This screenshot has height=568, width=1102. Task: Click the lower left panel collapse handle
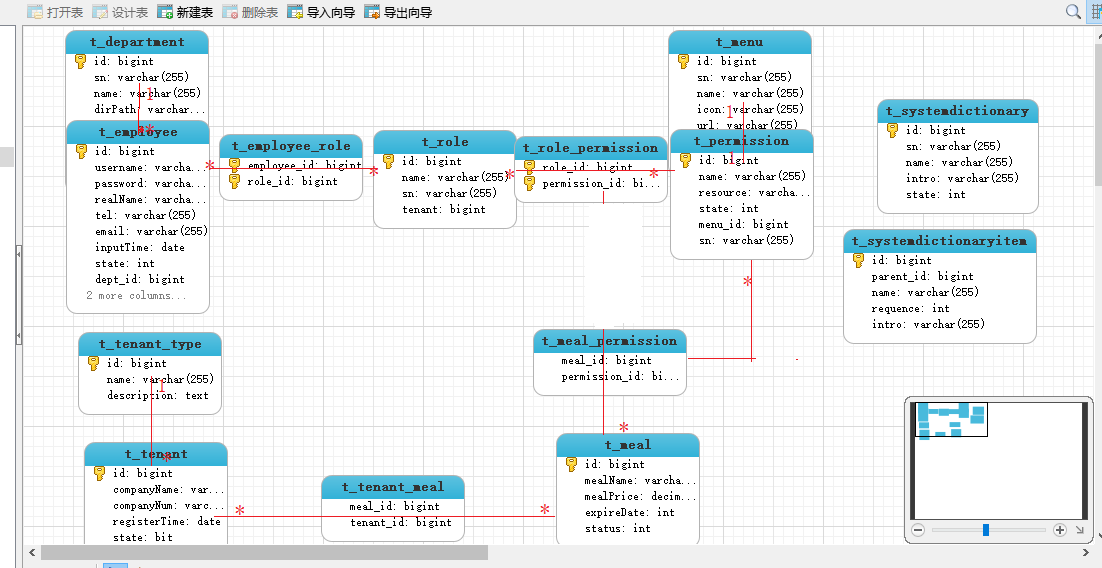(x=18, y=336)
